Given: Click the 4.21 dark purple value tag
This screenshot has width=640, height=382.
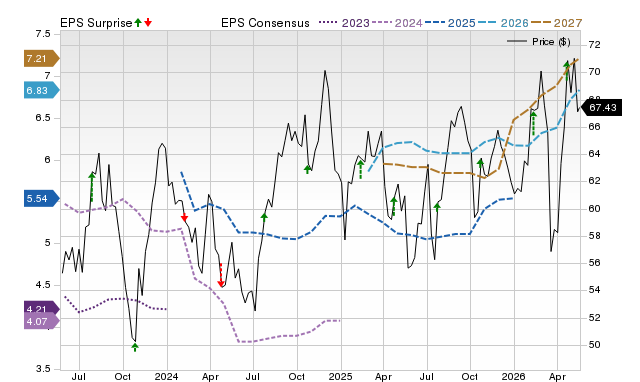Looking at the screenshot, I should click(41, 308).
